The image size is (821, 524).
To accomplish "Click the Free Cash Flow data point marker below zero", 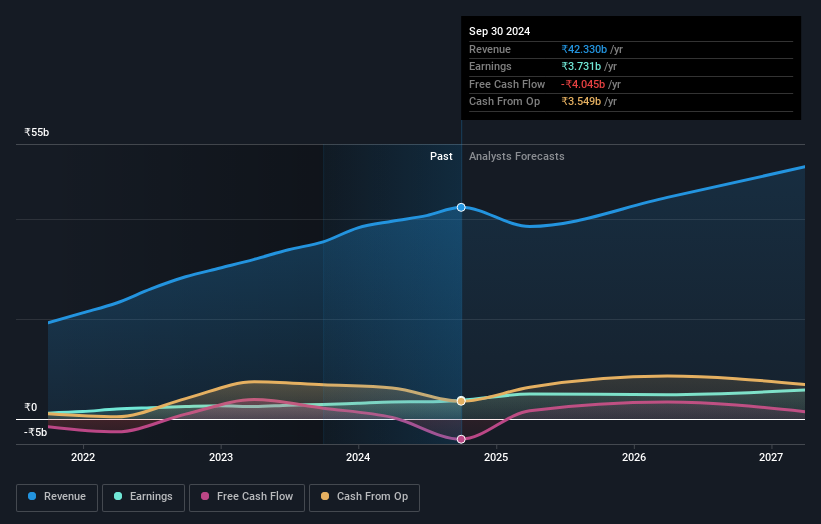I will 461,439.
